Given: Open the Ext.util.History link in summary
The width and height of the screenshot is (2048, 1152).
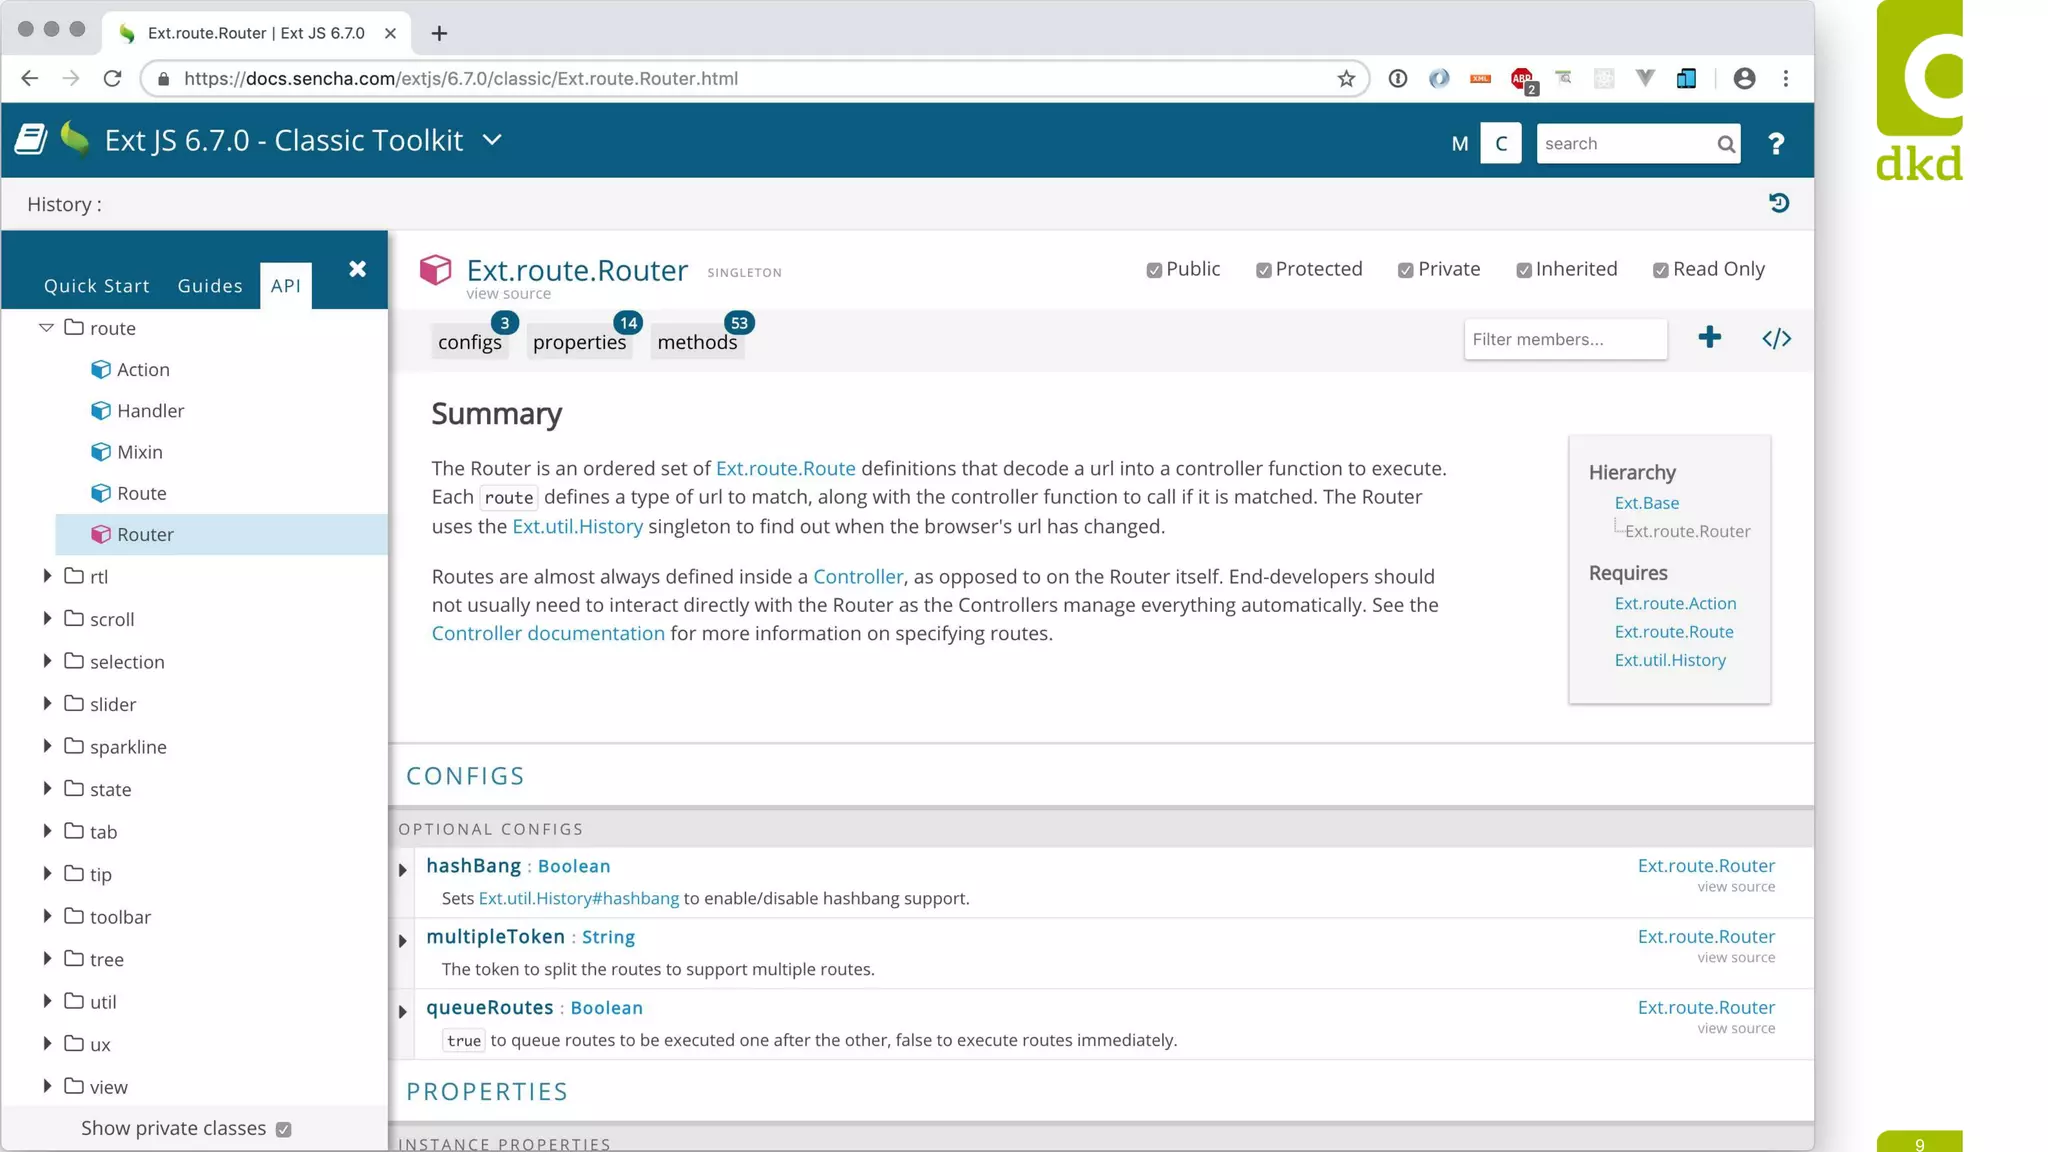Looking at the screenshot, I should coord(577,526).
